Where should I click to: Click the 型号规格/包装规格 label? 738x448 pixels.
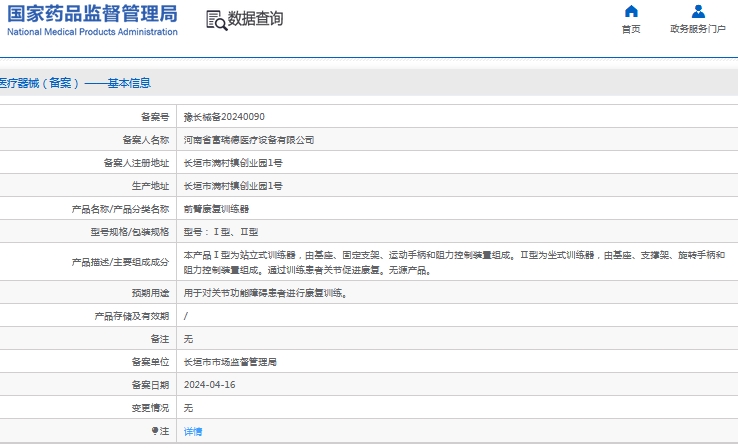(129, 232)
